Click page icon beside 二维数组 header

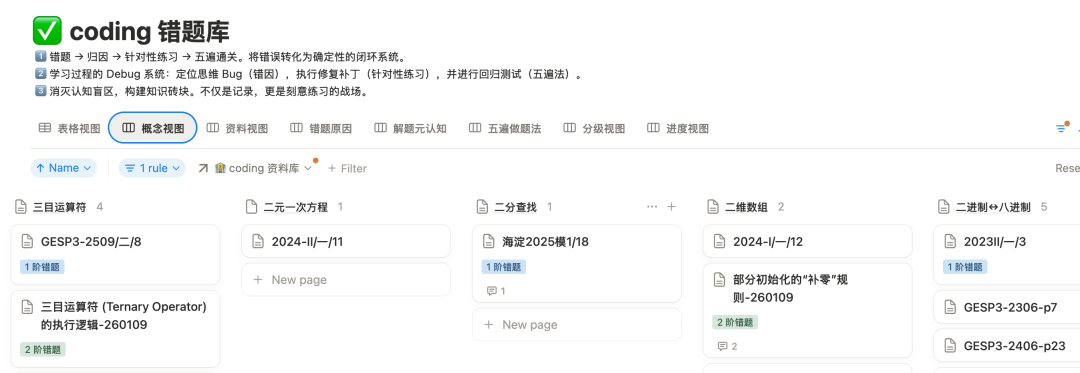714,206
